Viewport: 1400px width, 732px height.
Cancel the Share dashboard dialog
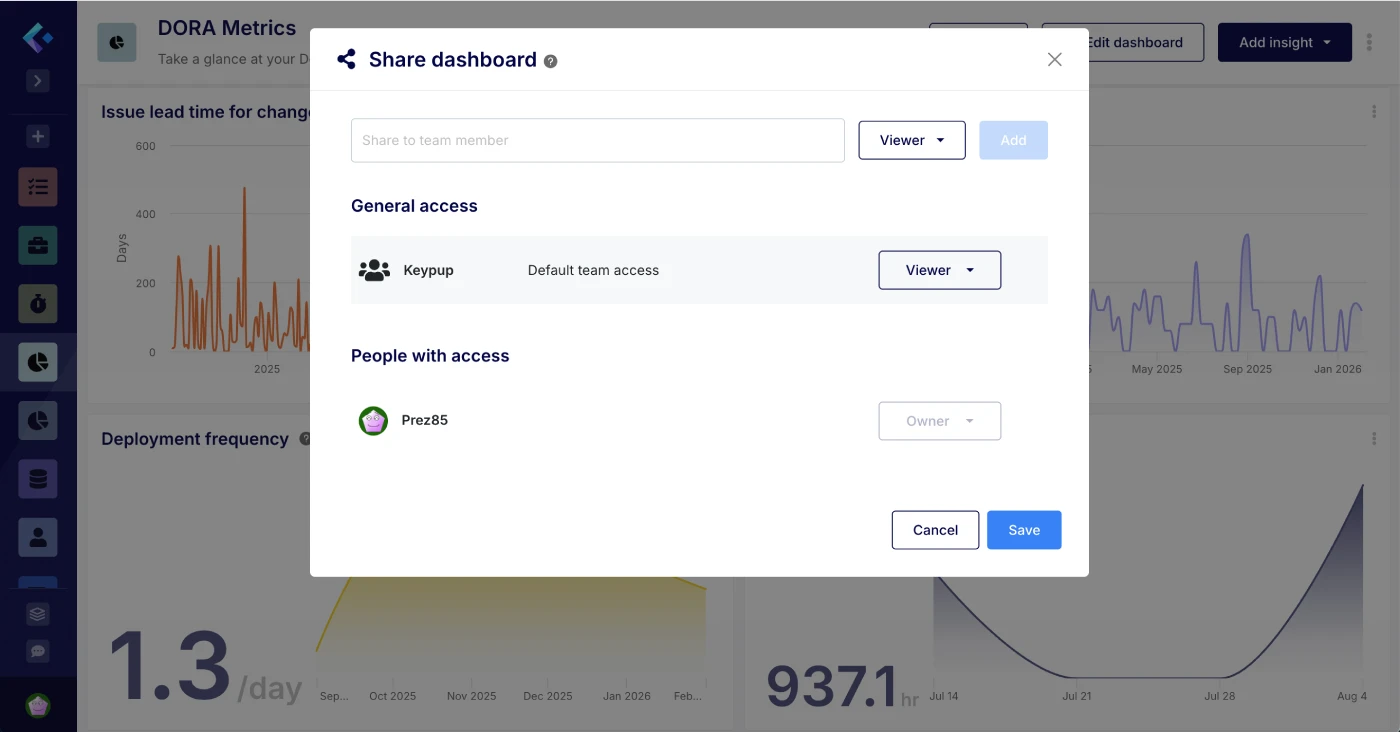click(935, 530)
